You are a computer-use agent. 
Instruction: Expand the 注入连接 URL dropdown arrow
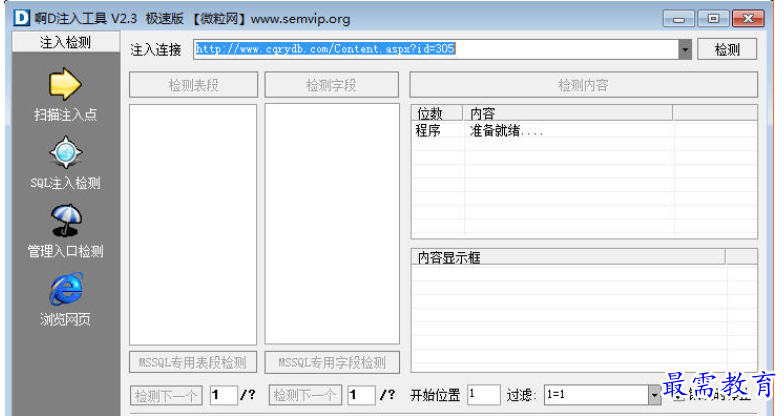click(x=684, y=50)
